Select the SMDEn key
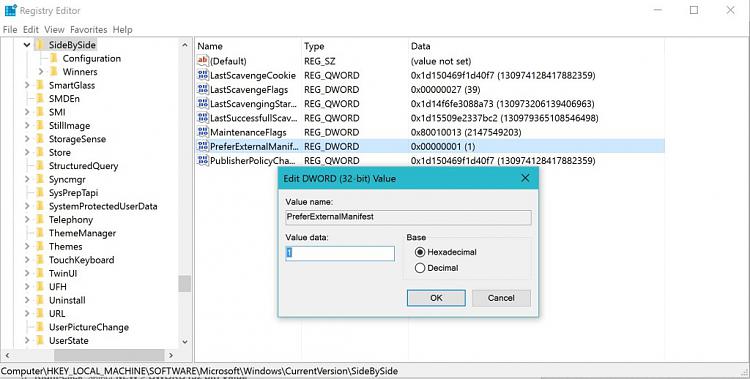Screen dimensions: 750x379 click(64, 99)
